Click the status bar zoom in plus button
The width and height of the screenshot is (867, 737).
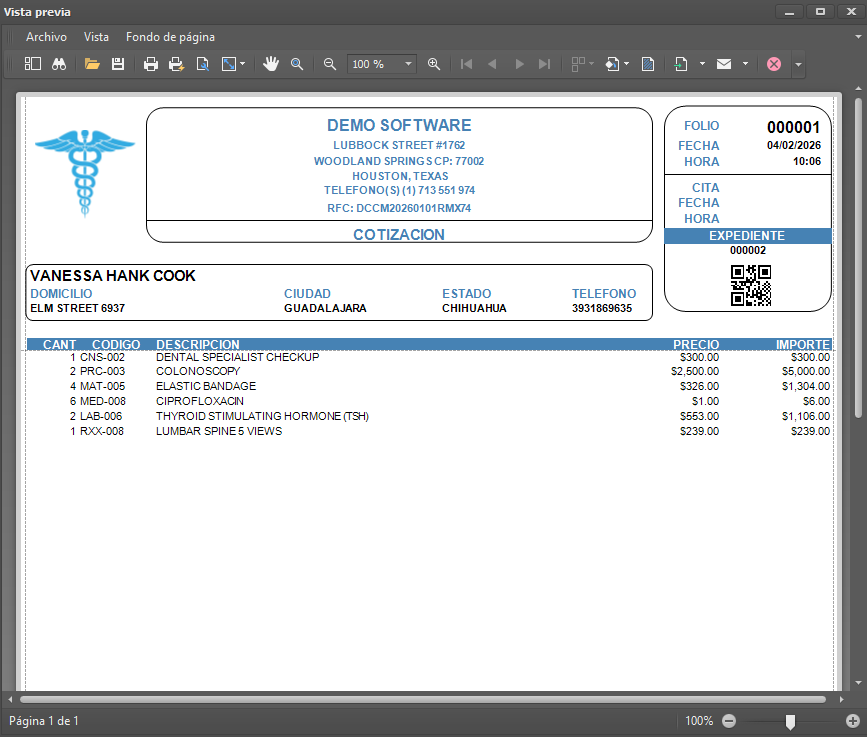tap(852, 721)
